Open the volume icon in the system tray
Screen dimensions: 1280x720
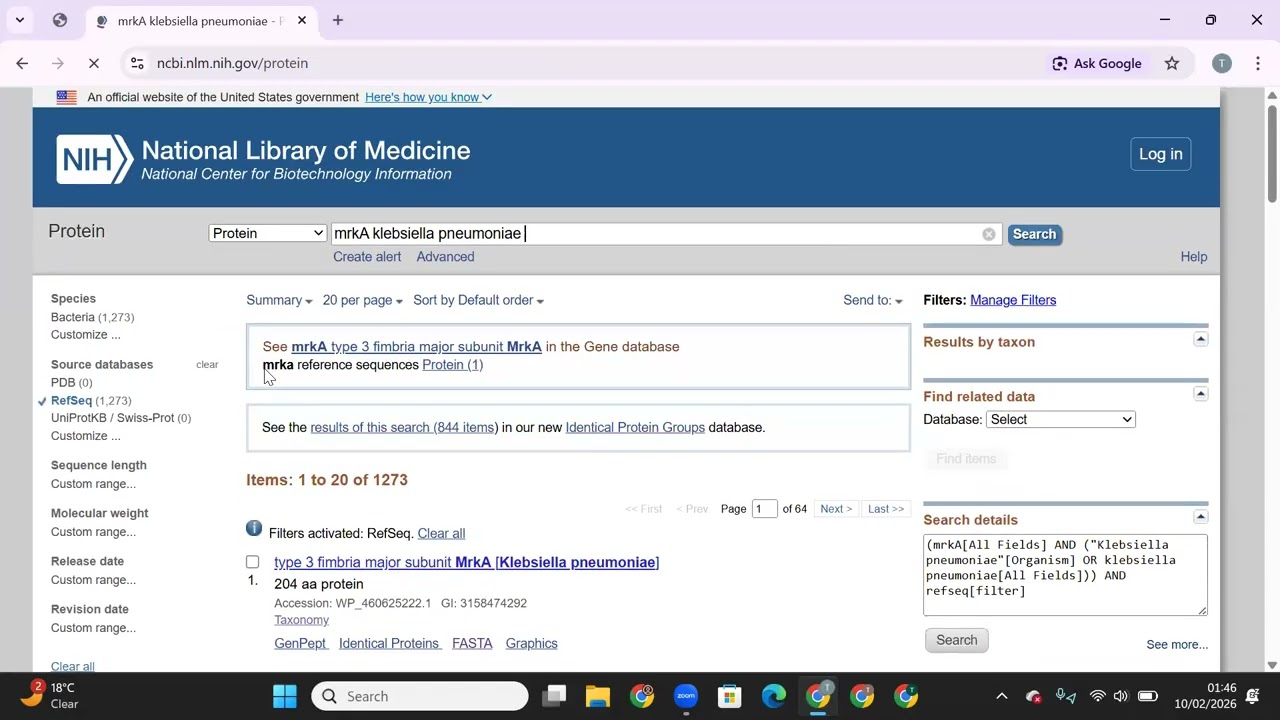[1120, 696]
